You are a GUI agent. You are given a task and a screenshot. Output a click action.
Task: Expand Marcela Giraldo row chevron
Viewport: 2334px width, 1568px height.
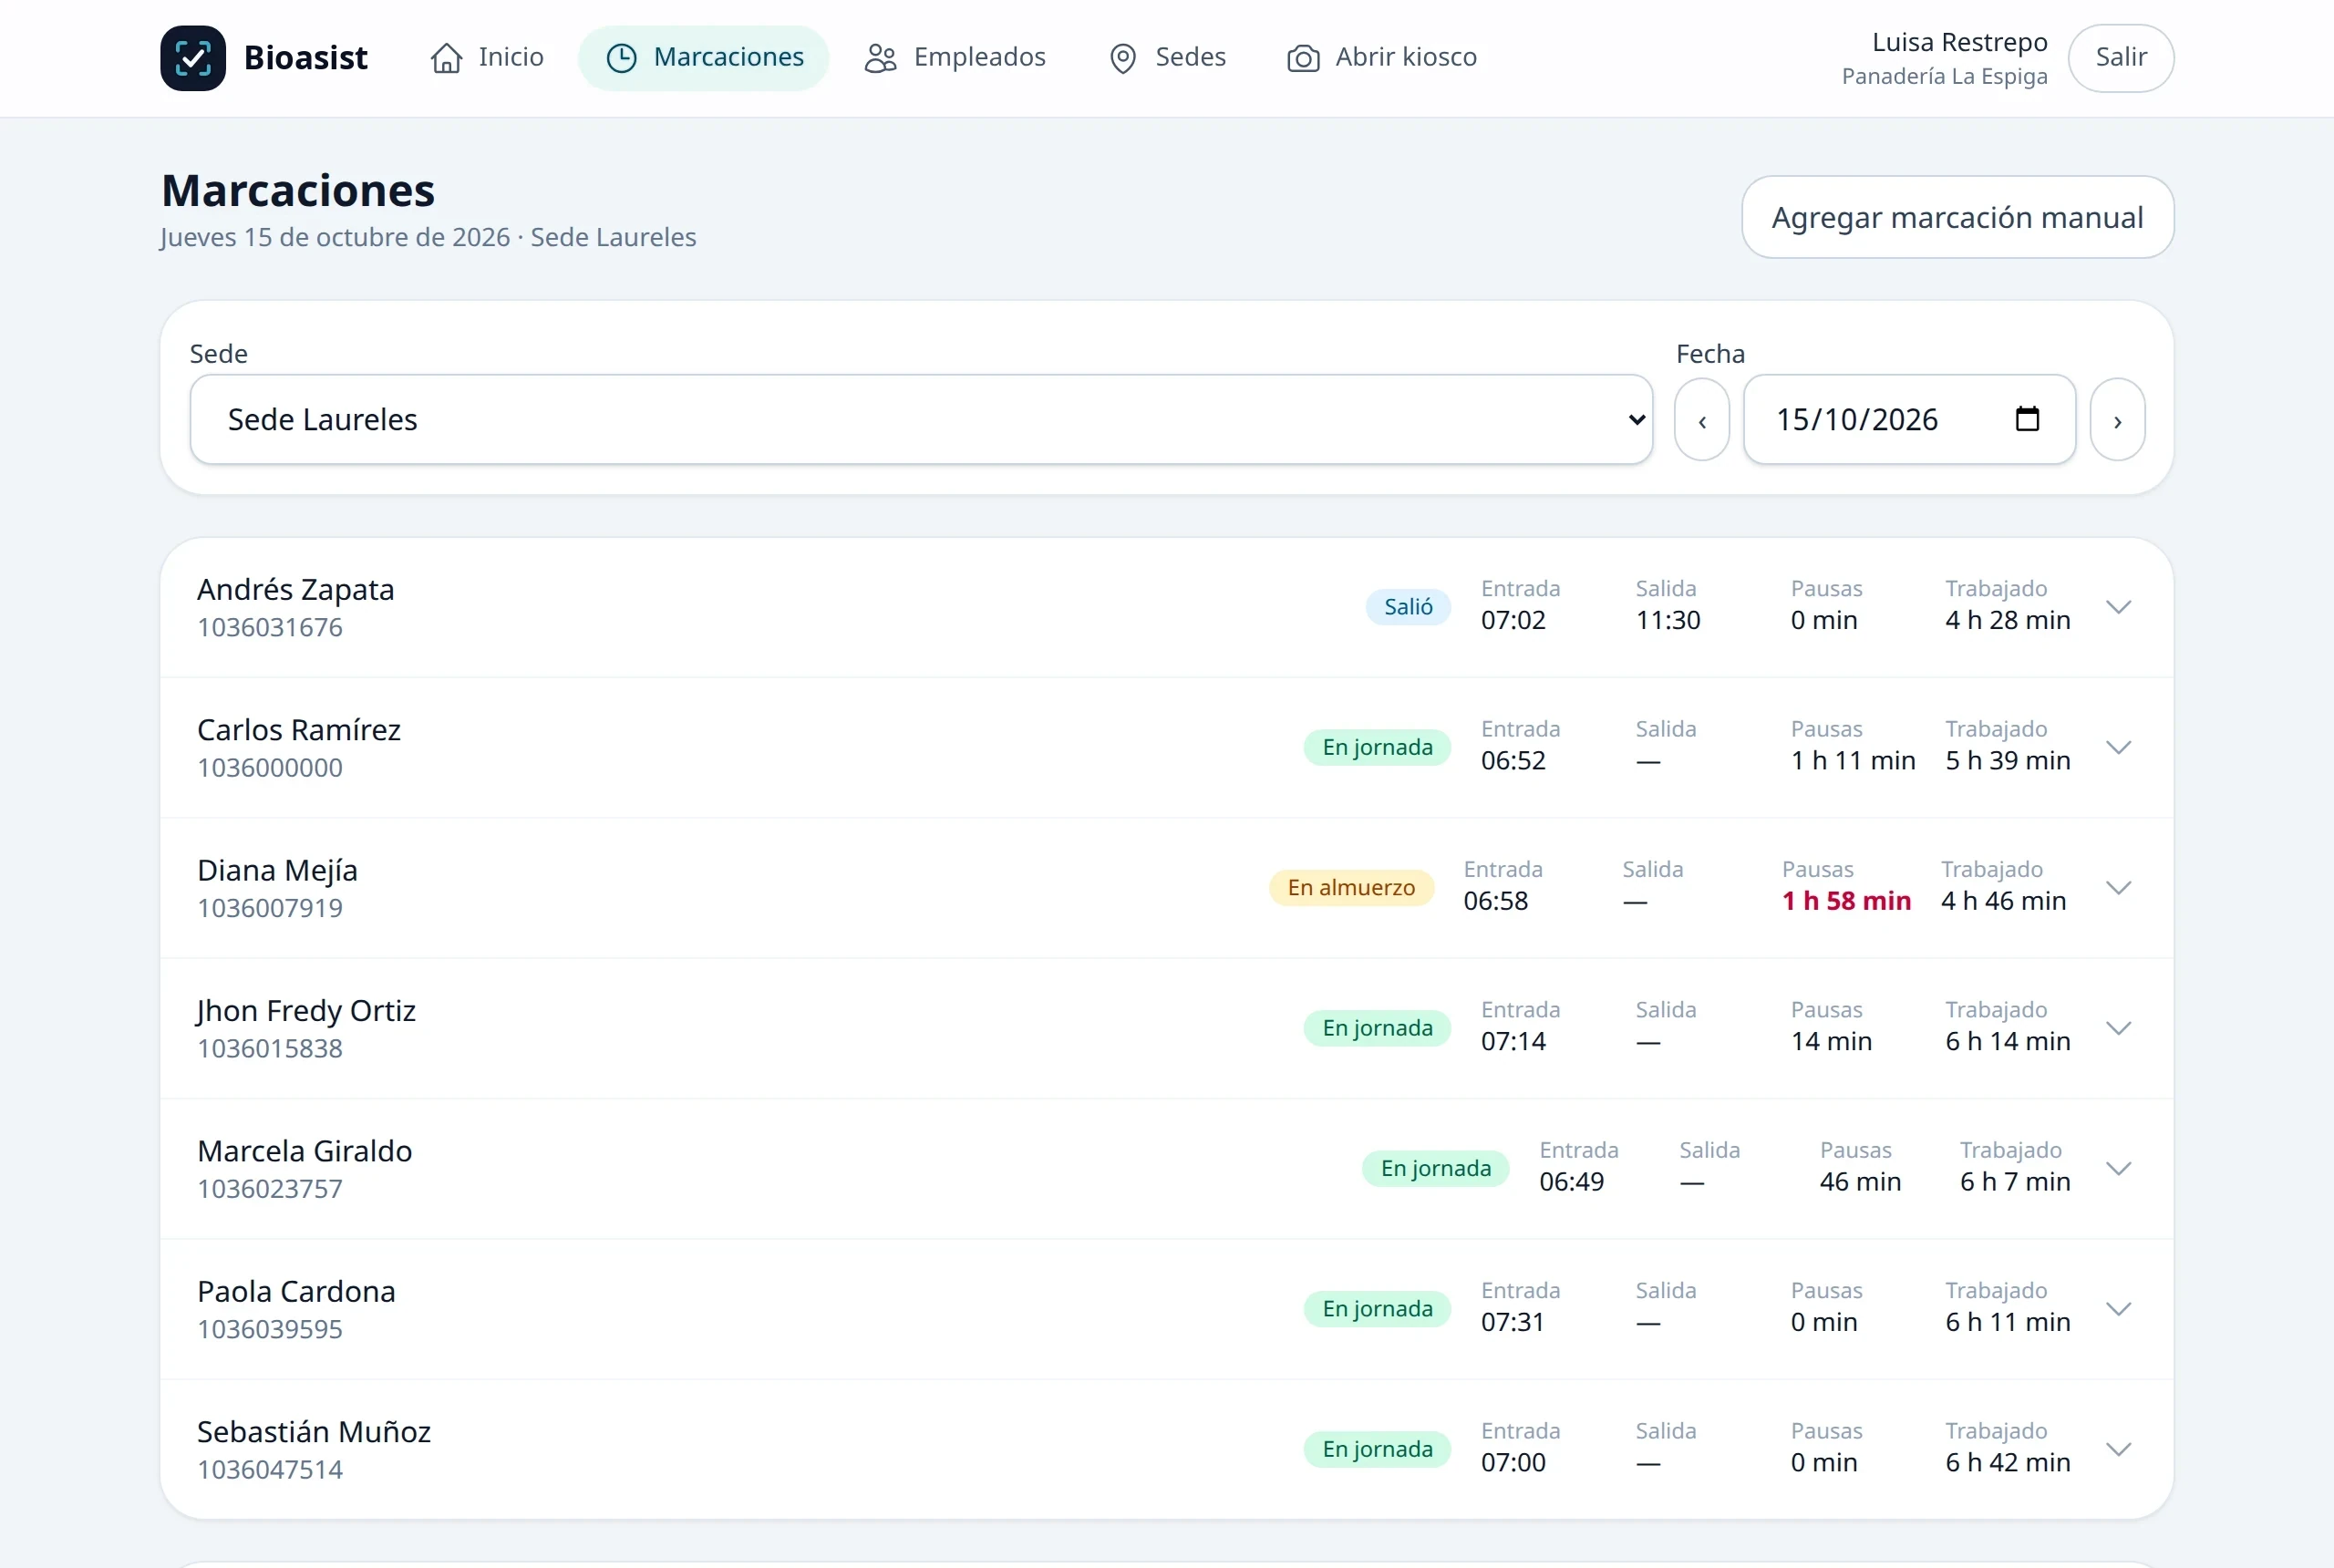tap(2118, 1168)
